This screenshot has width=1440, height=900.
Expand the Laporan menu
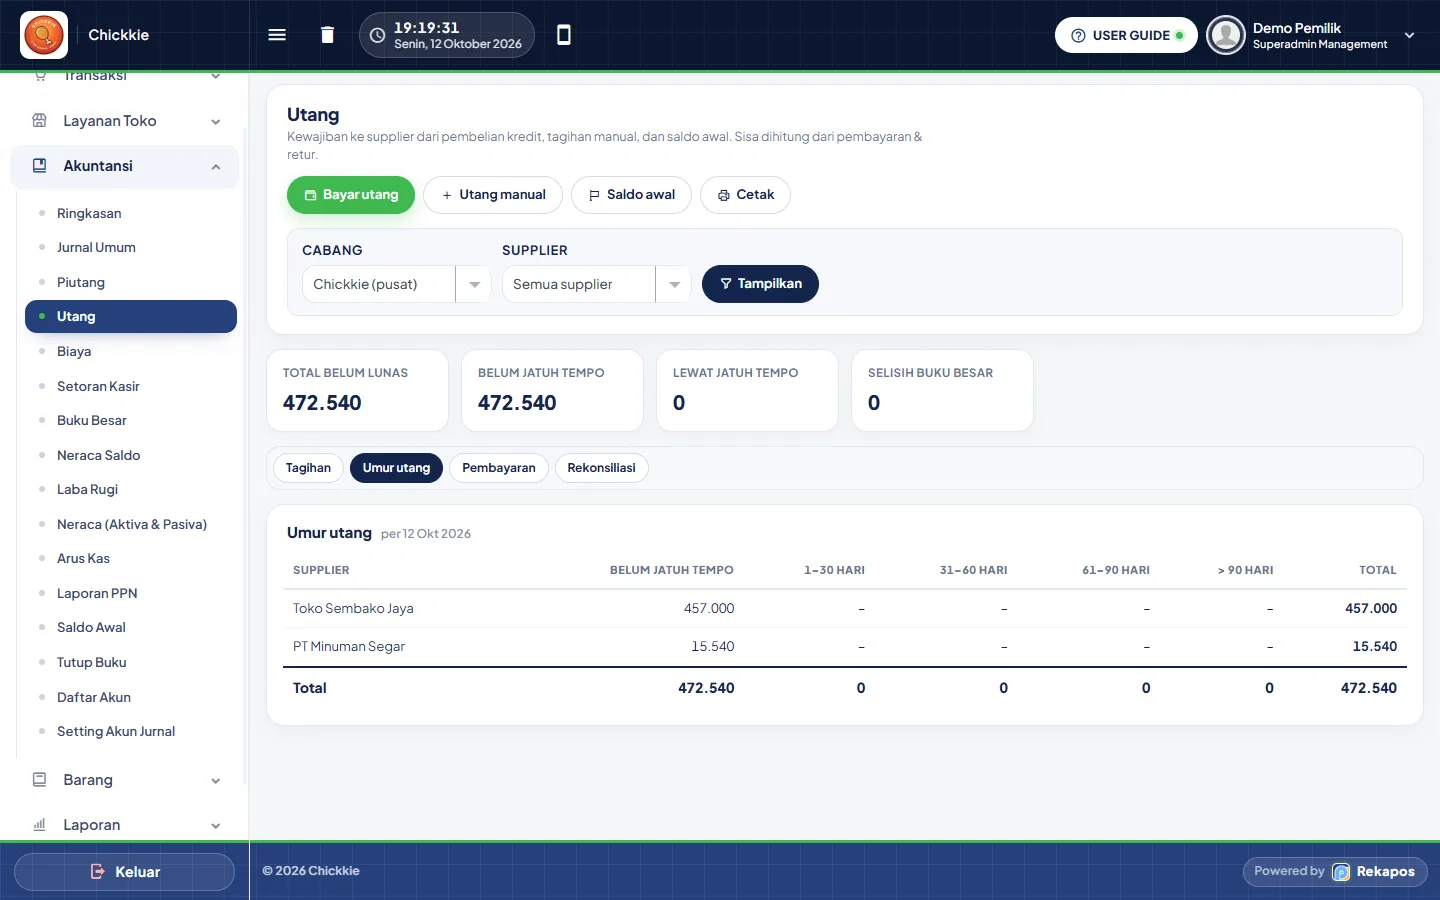pyautogui.click(x=216, y=826)
